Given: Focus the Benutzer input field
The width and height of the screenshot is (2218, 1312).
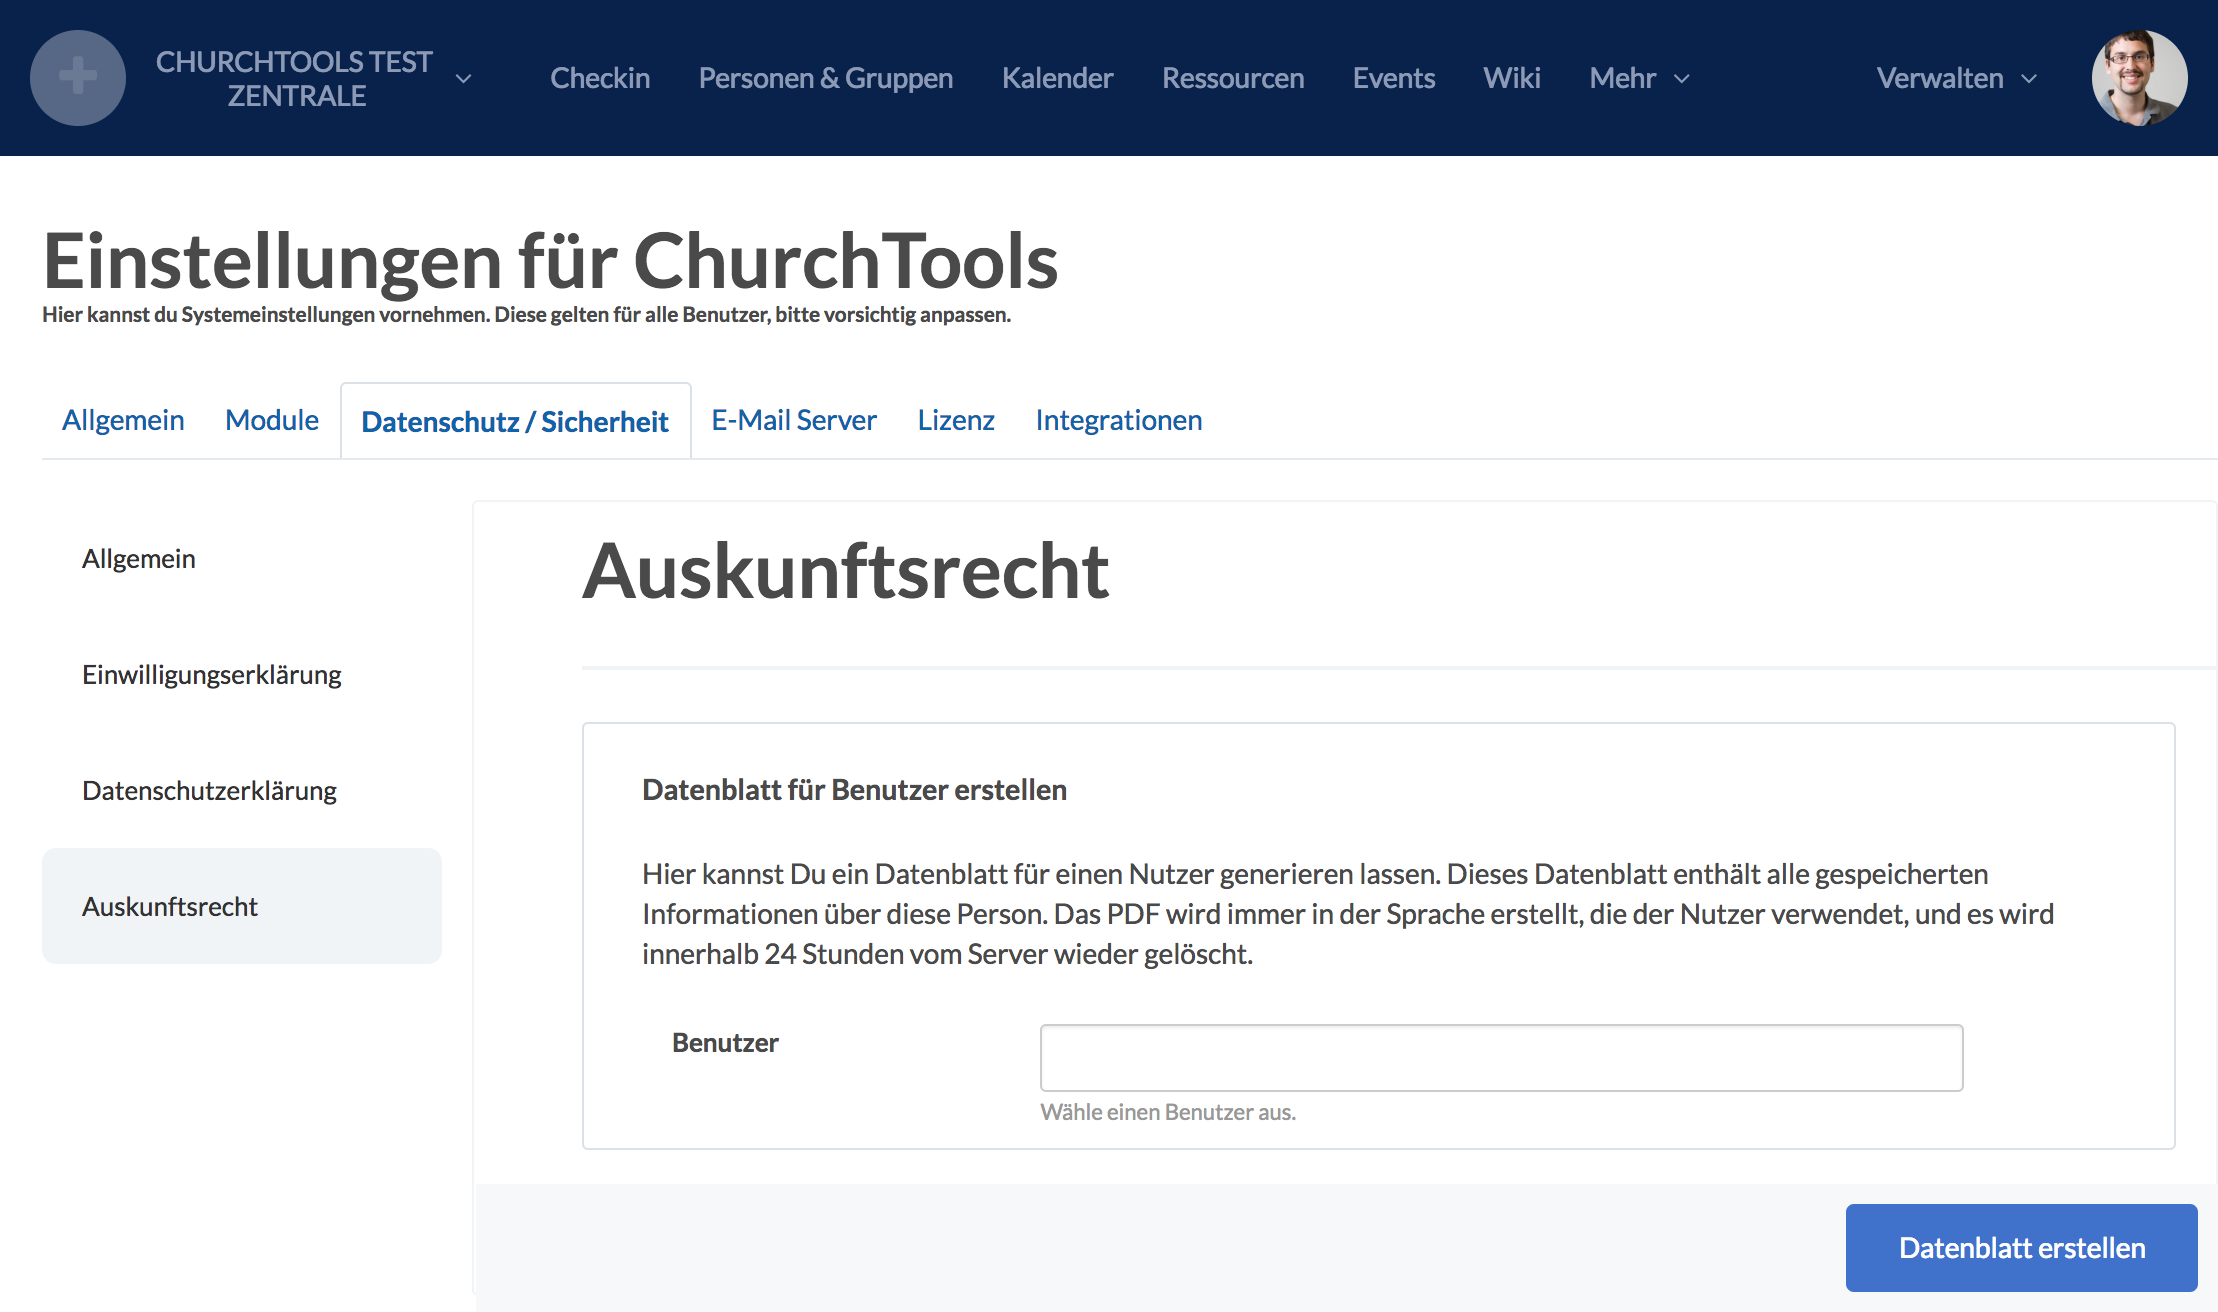Looking at the screenshot, I should click(x=1501, y=1057).
